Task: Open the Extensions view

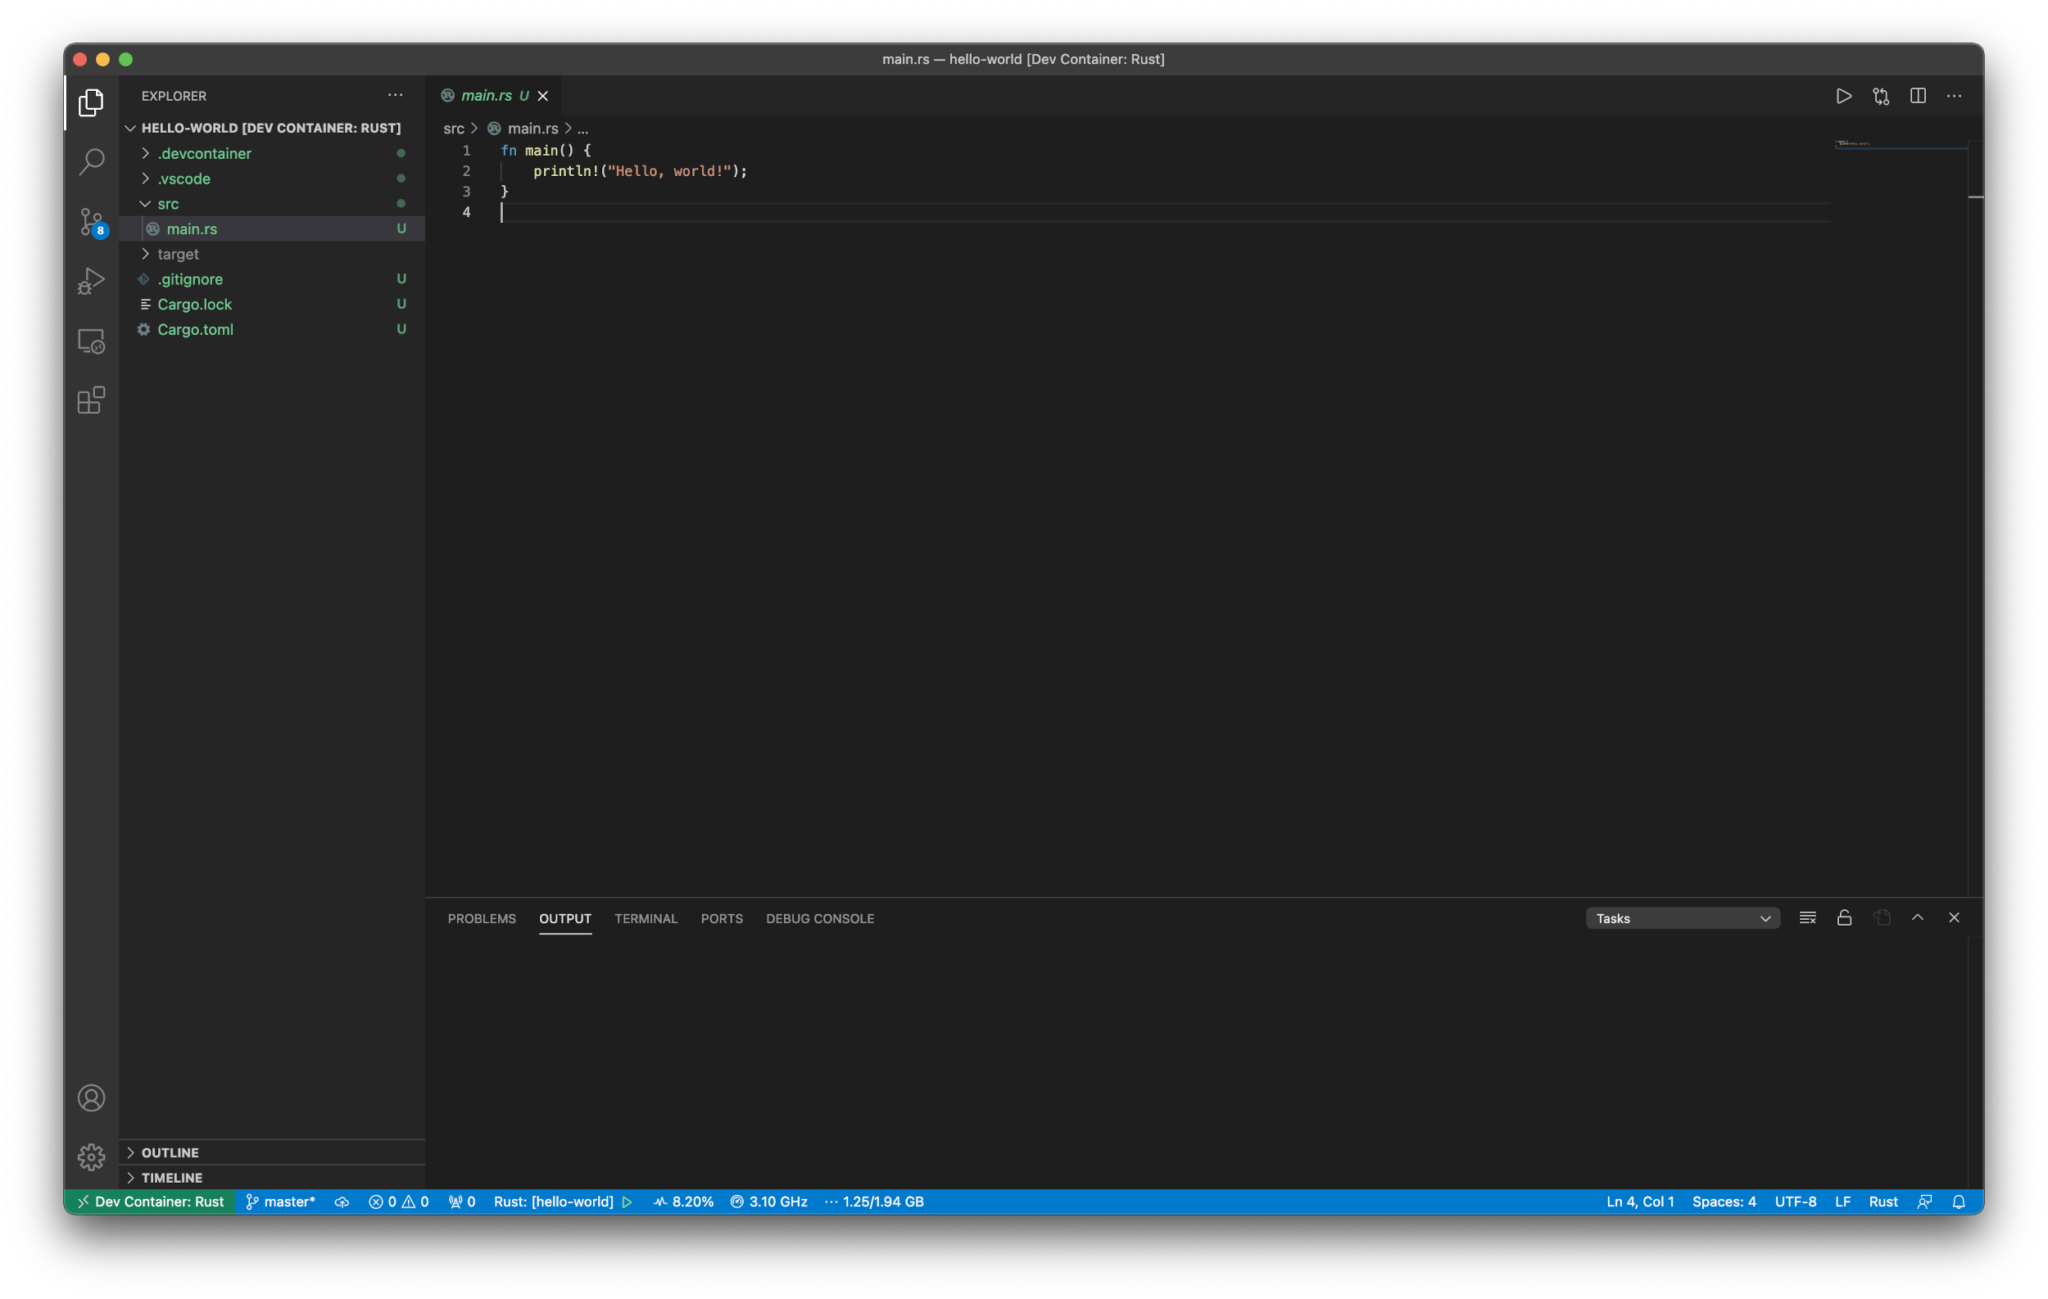Action: (x=91, y=400)
